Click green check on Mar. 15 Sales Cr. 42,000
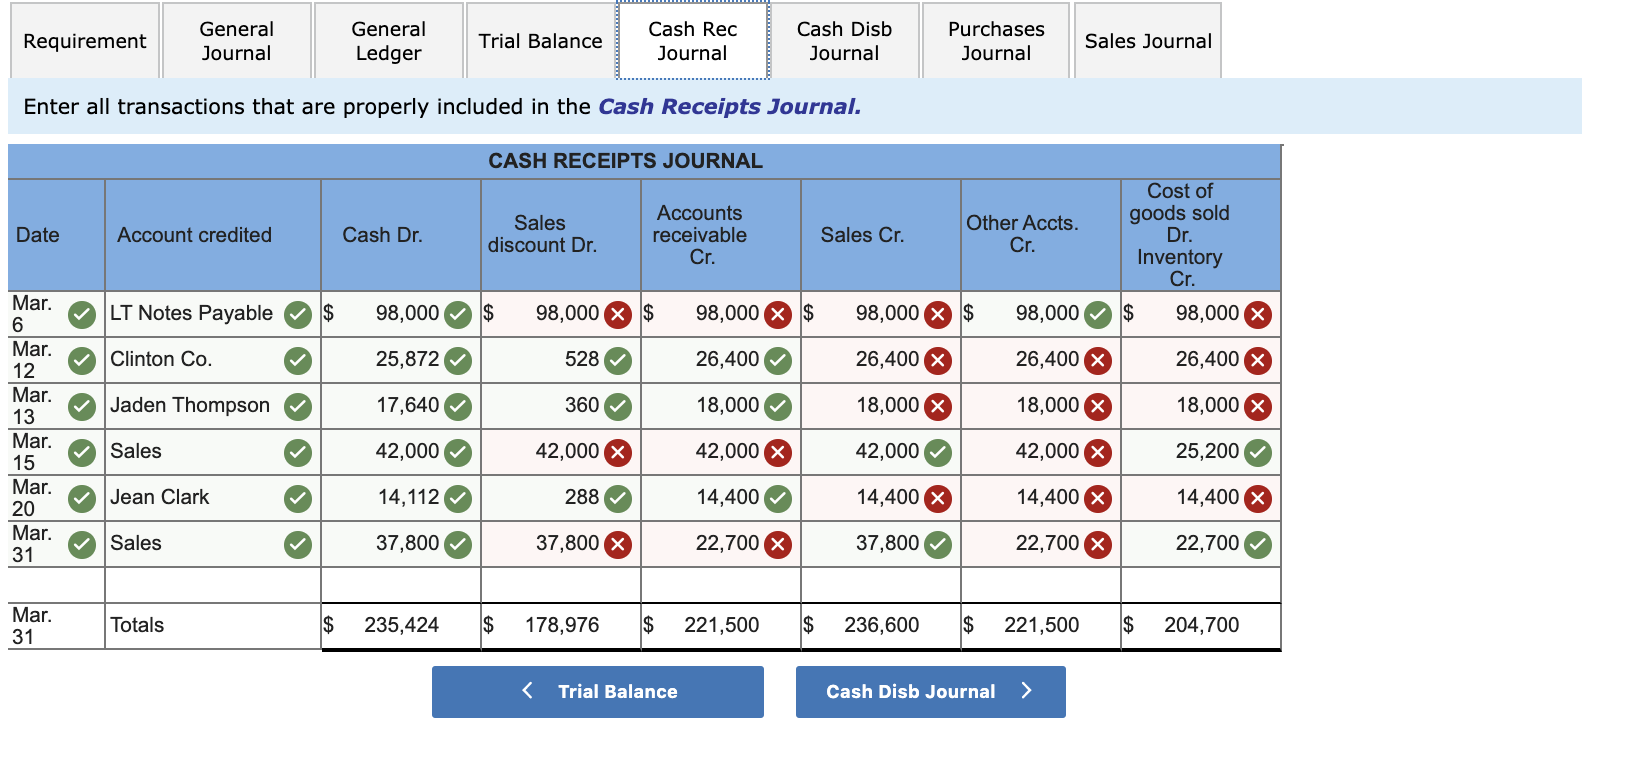The width and height of the screenshot is (1628, 762). (938, 453)
